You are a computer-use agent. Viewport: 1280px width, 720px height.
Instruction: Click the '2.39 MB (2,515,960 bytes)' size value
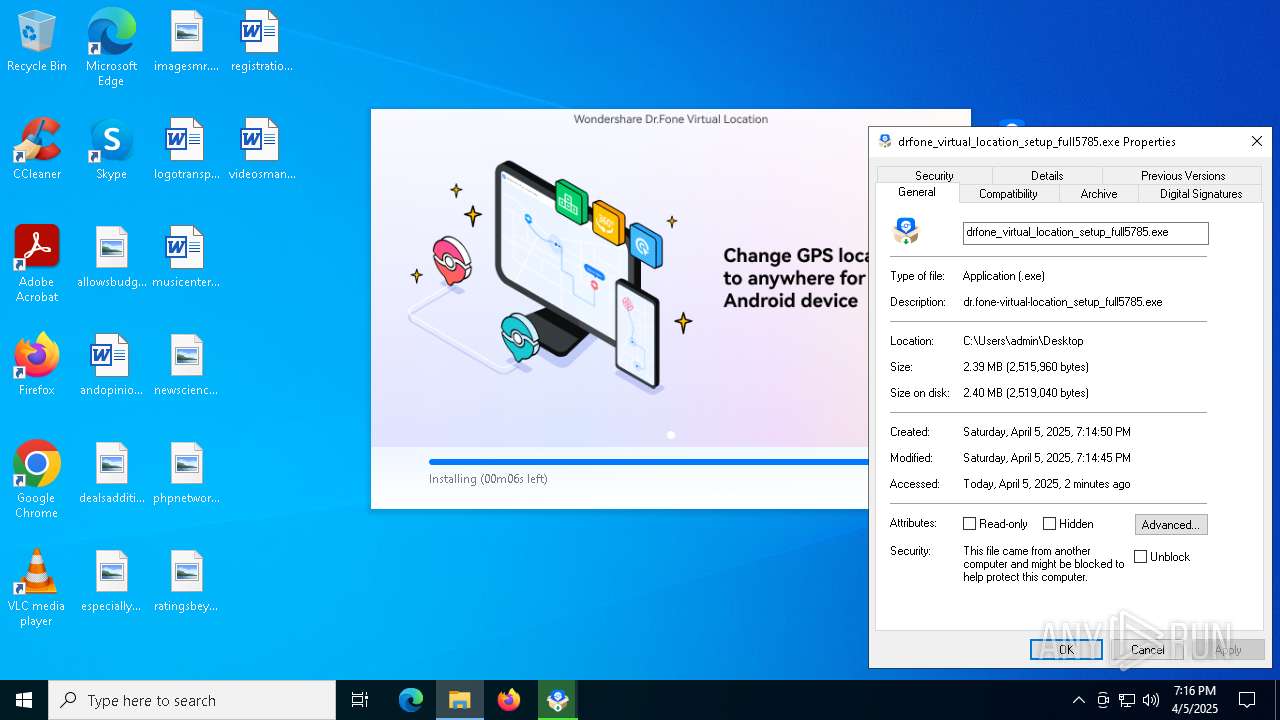tap(1026, 367)
